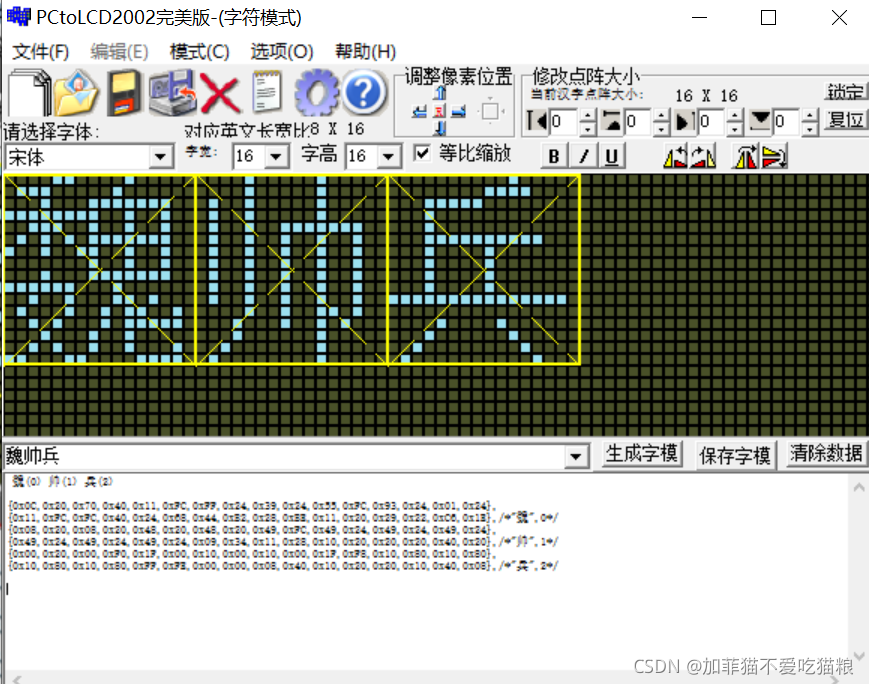Open the 文件(F) menu
The height and width of the screenshot is (684, 869).
pos(40,52)
